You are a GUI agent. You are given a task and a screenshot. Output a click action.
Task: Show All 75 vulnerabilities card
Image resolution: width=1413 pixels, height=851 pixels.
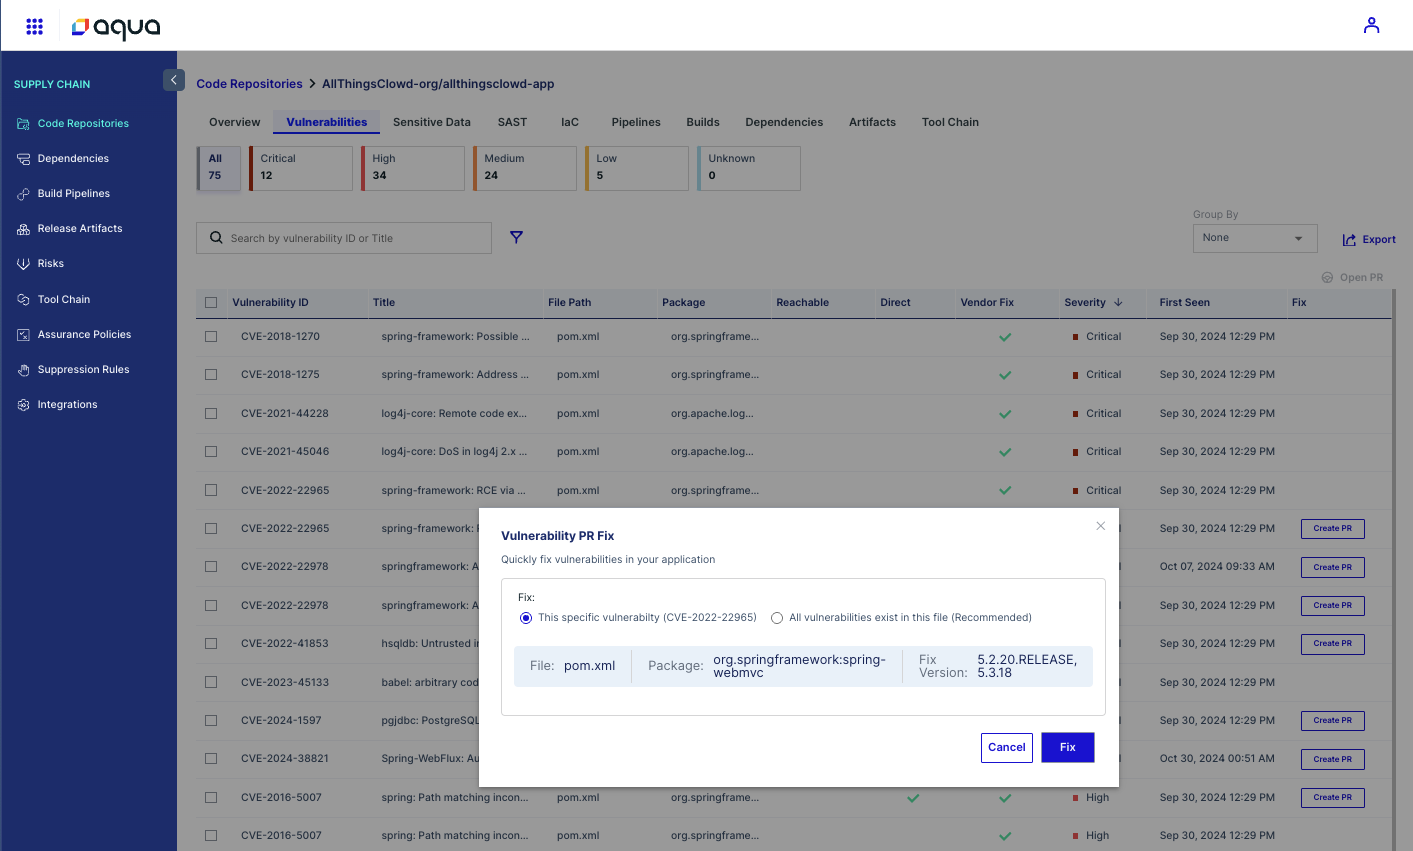219,168
